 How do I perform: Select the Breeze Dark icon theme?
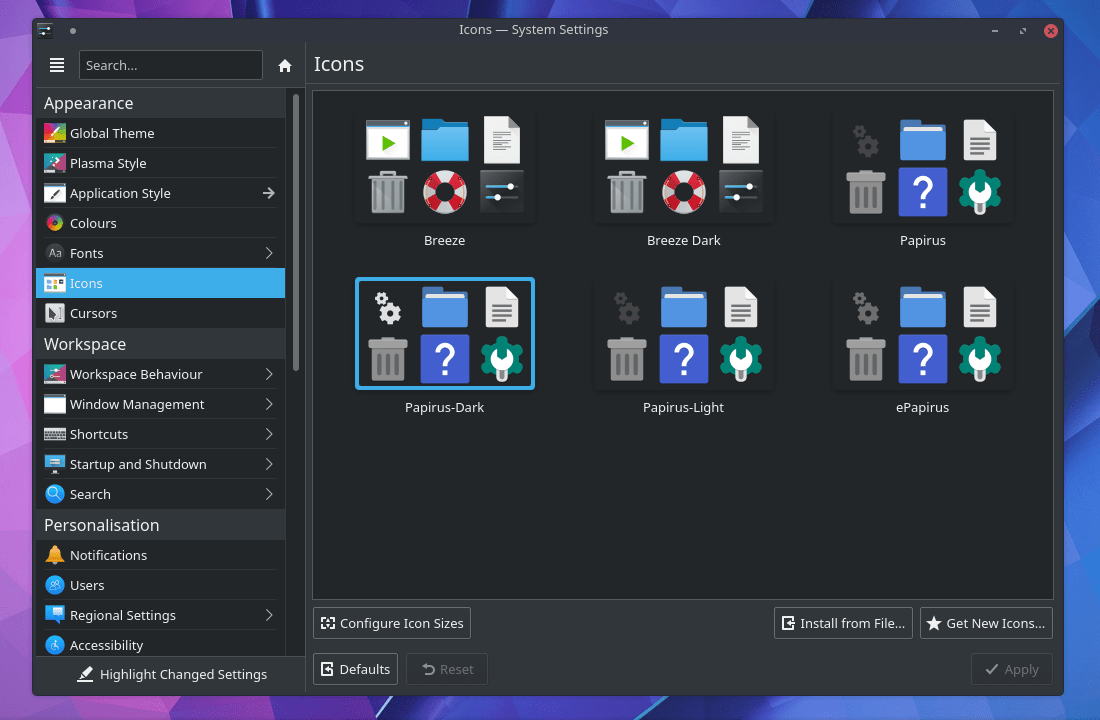pos(683,167)
